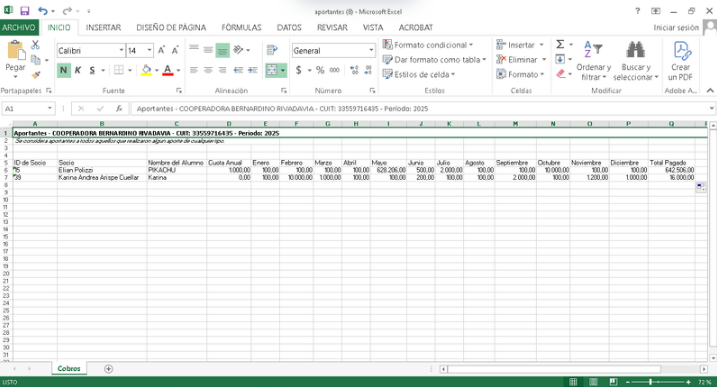Open the font color dropdown arrow
Viewport: 717px width, 387px height.
pos(178,70)
